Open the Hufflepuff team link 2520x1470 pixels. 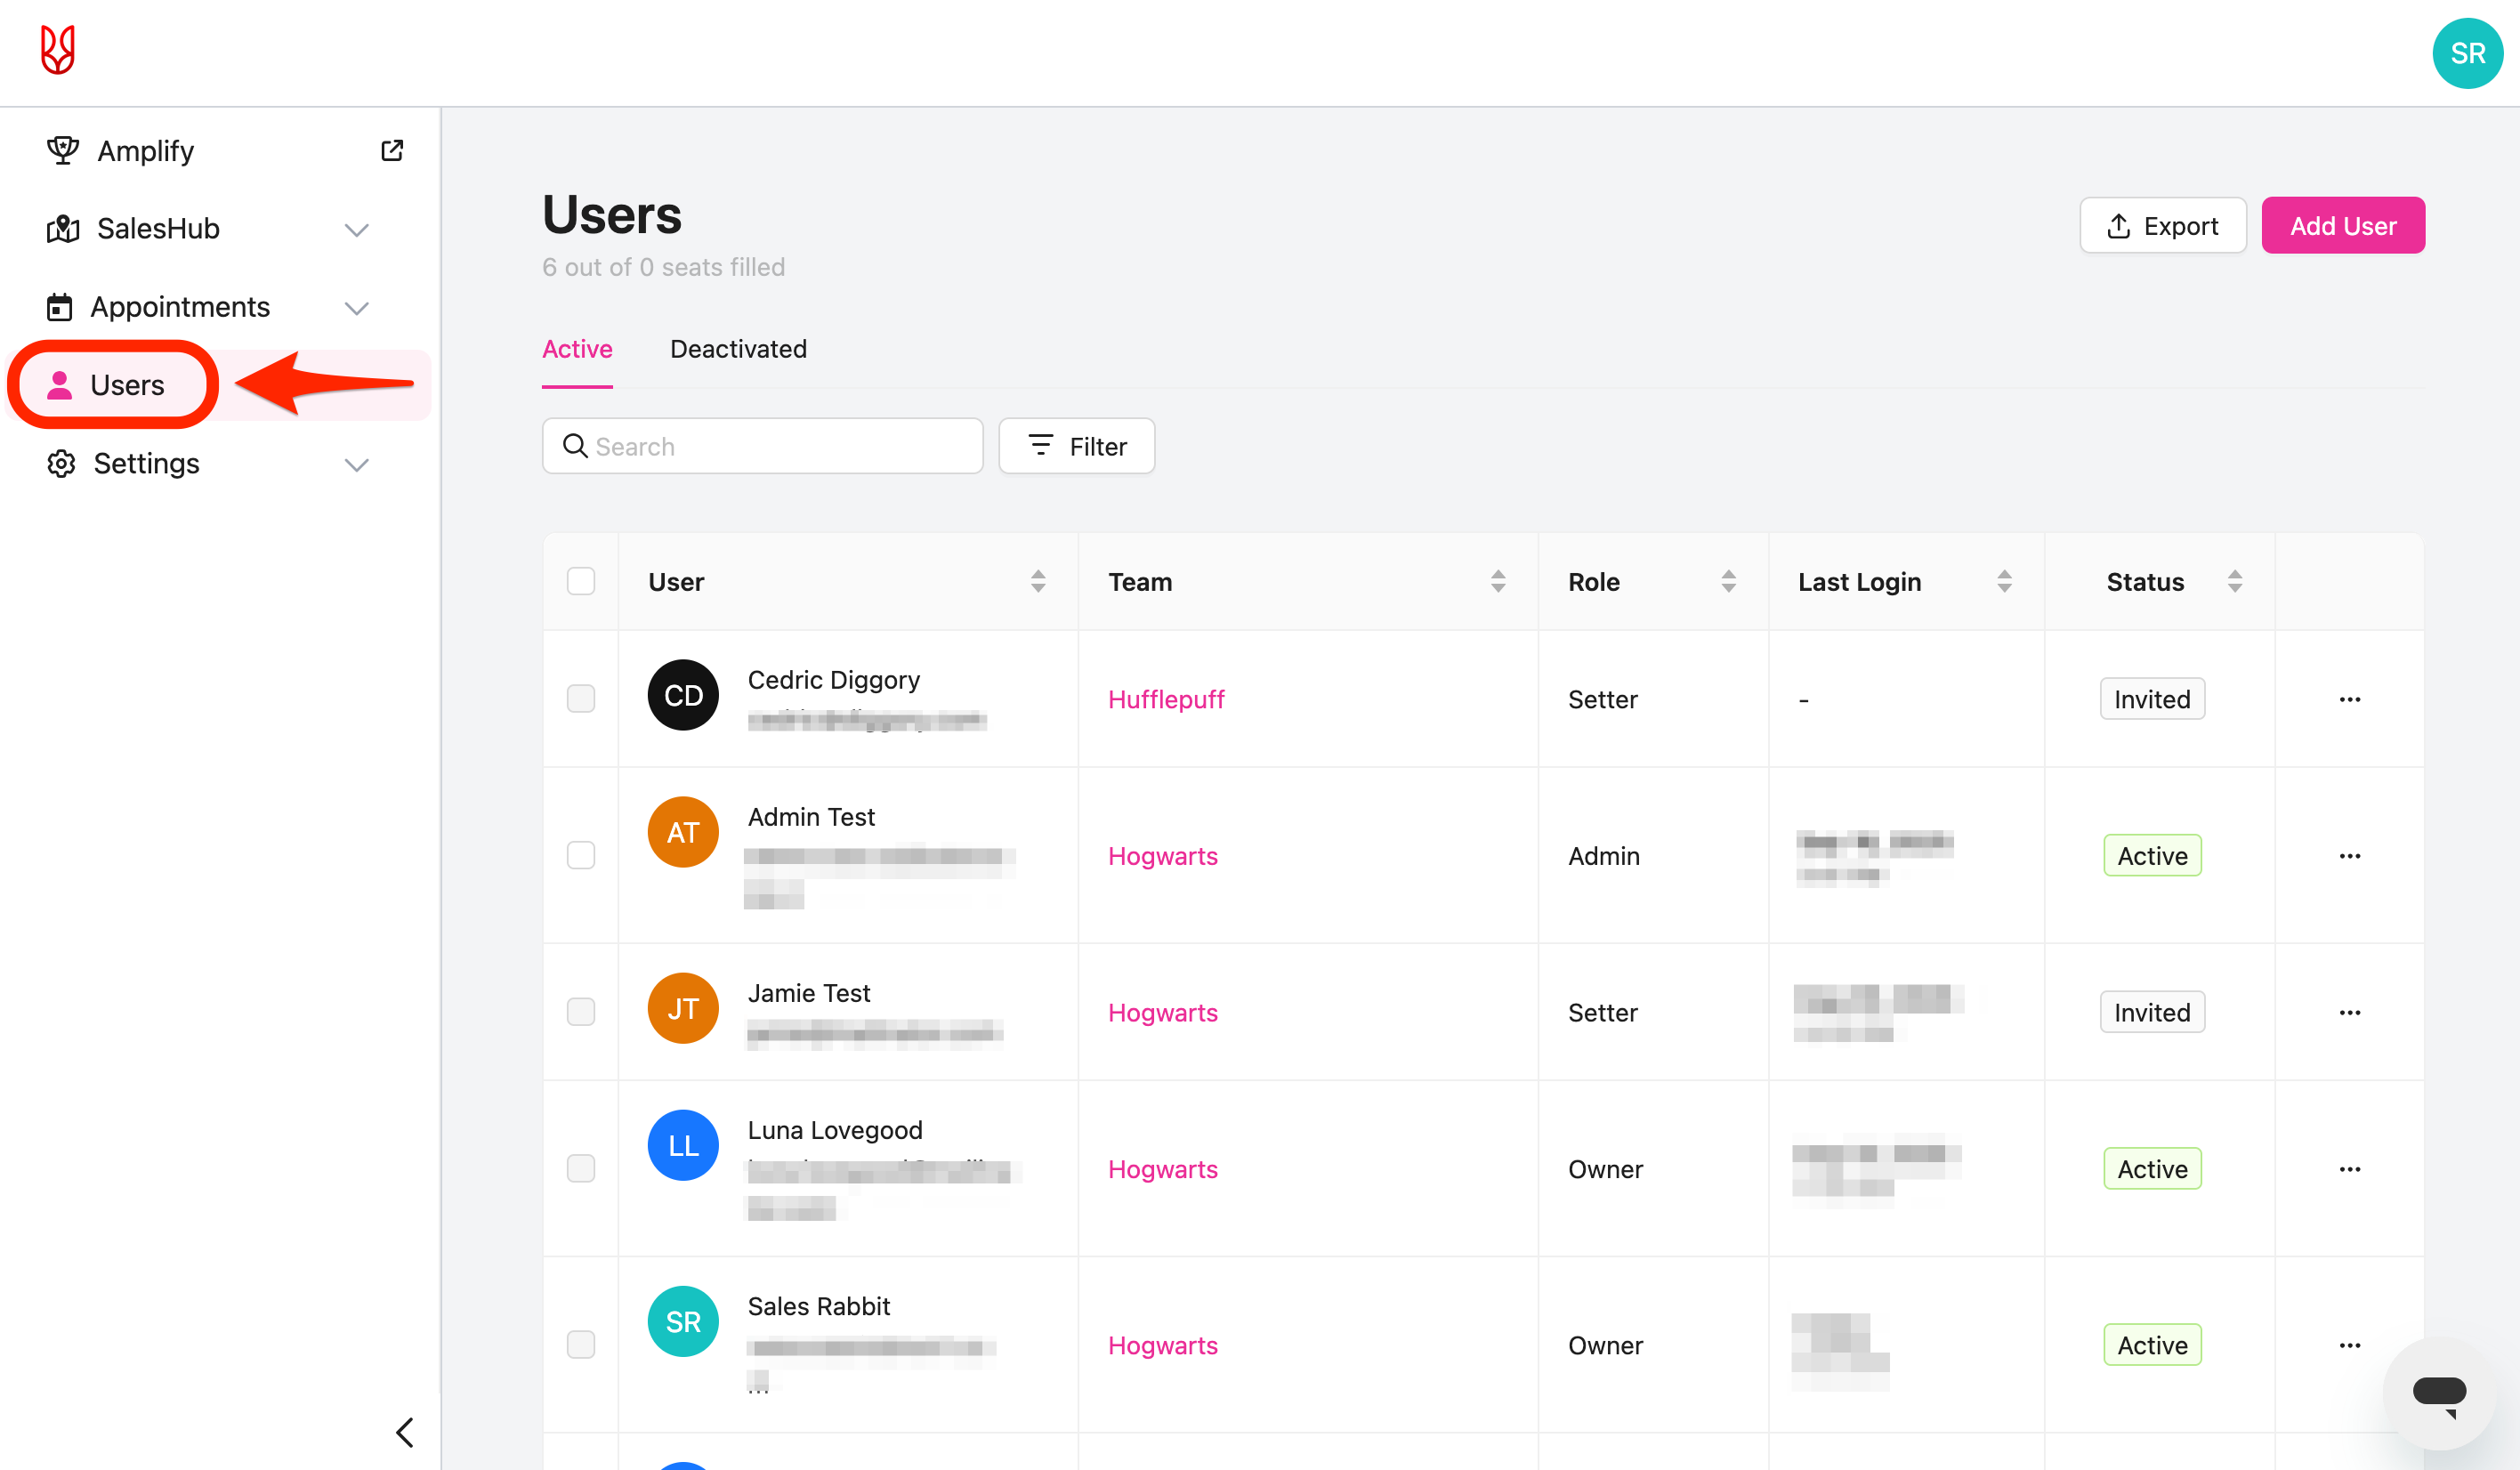(1165, 699)
